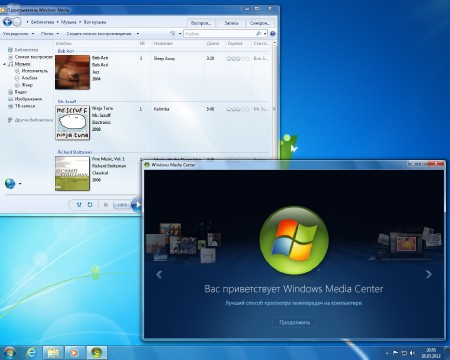Screen dimensions: 450x360
Task: Open ТВ-записи library
Action: coord(25,106)
